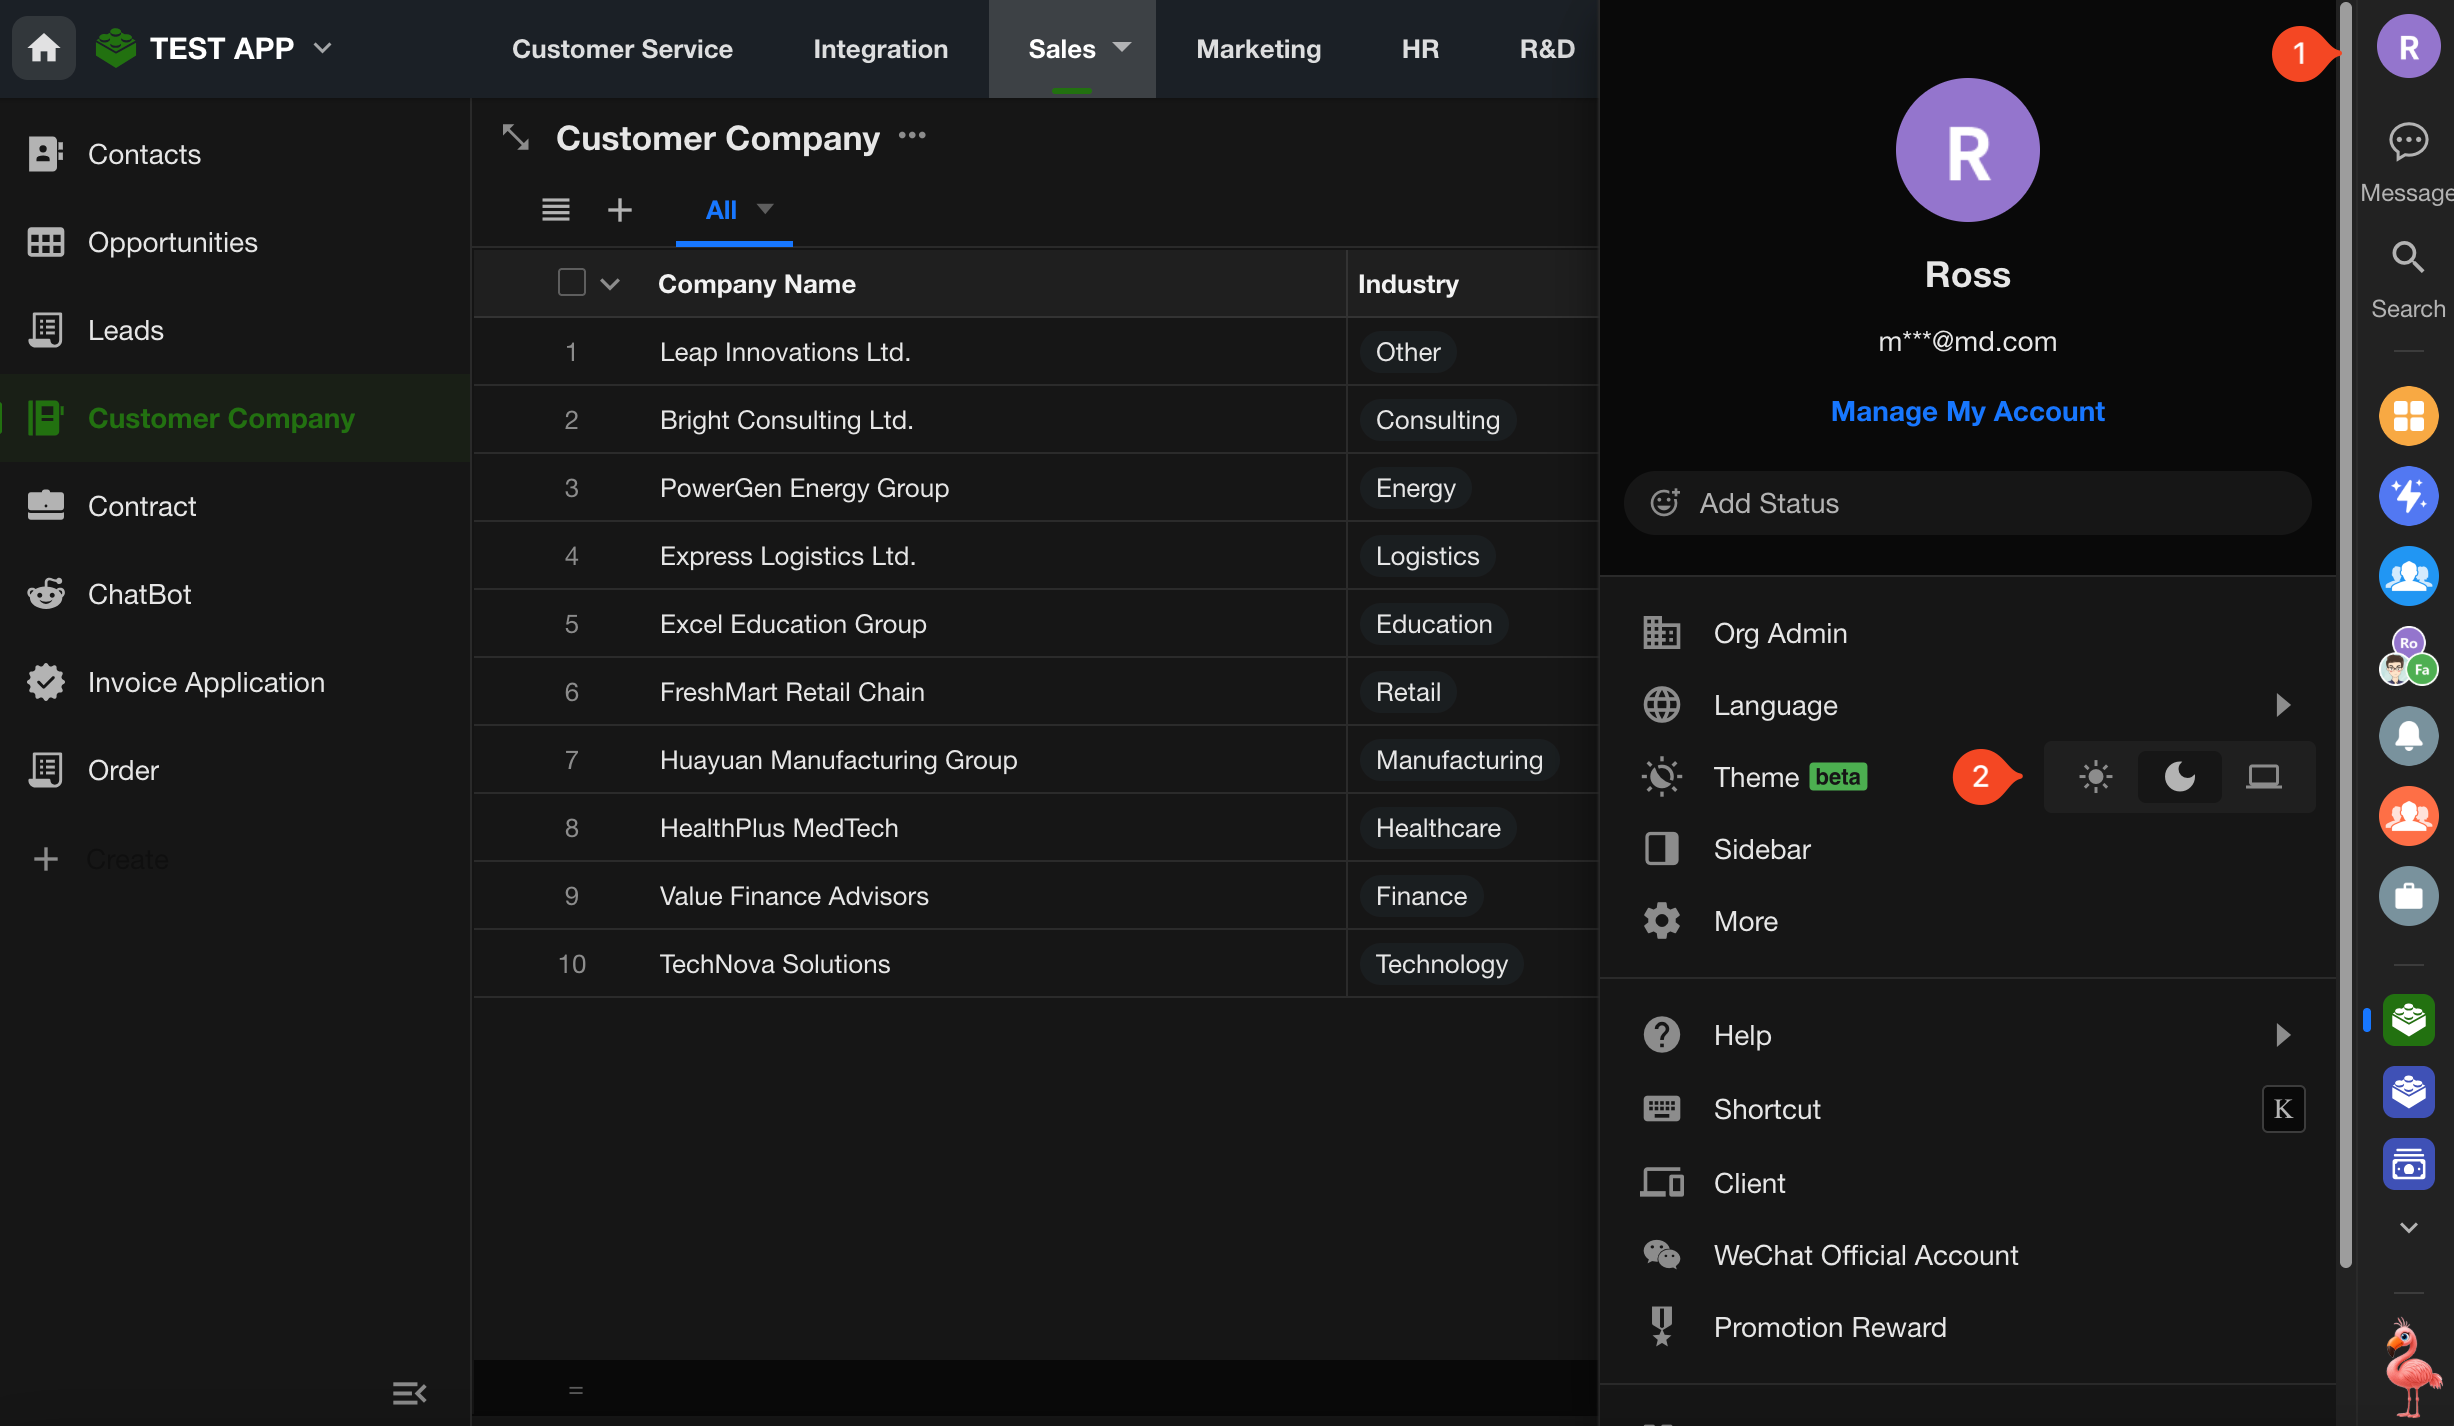Screen dimensions: 2454x1426
Task: Open the notification bell icon
Action: pos(2408,736)
